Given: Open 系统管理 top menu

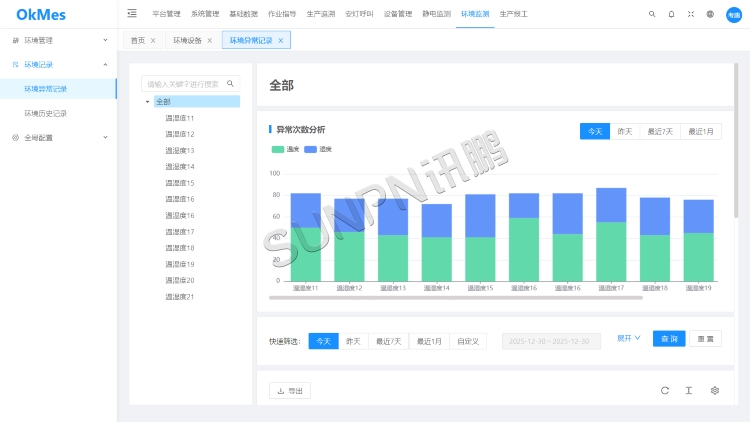Looking at the screenshot, I should point(205,14).
